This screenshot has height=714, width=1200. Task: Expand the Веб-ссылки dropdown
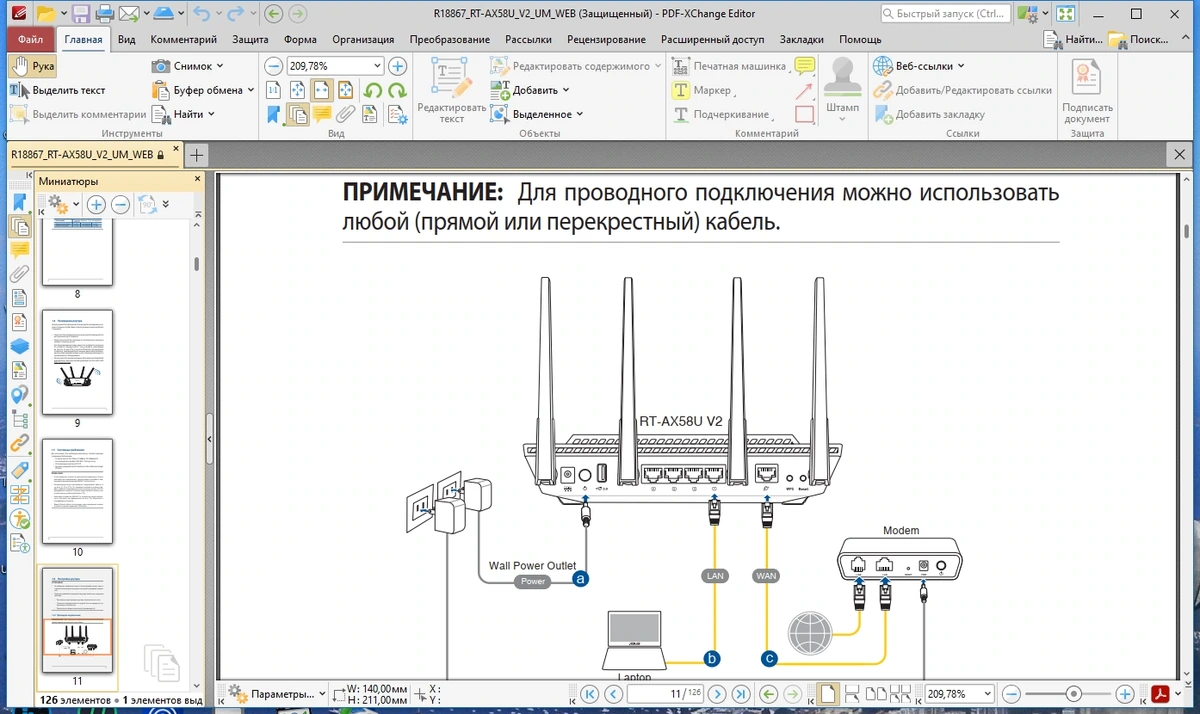[x=961, y=66]
